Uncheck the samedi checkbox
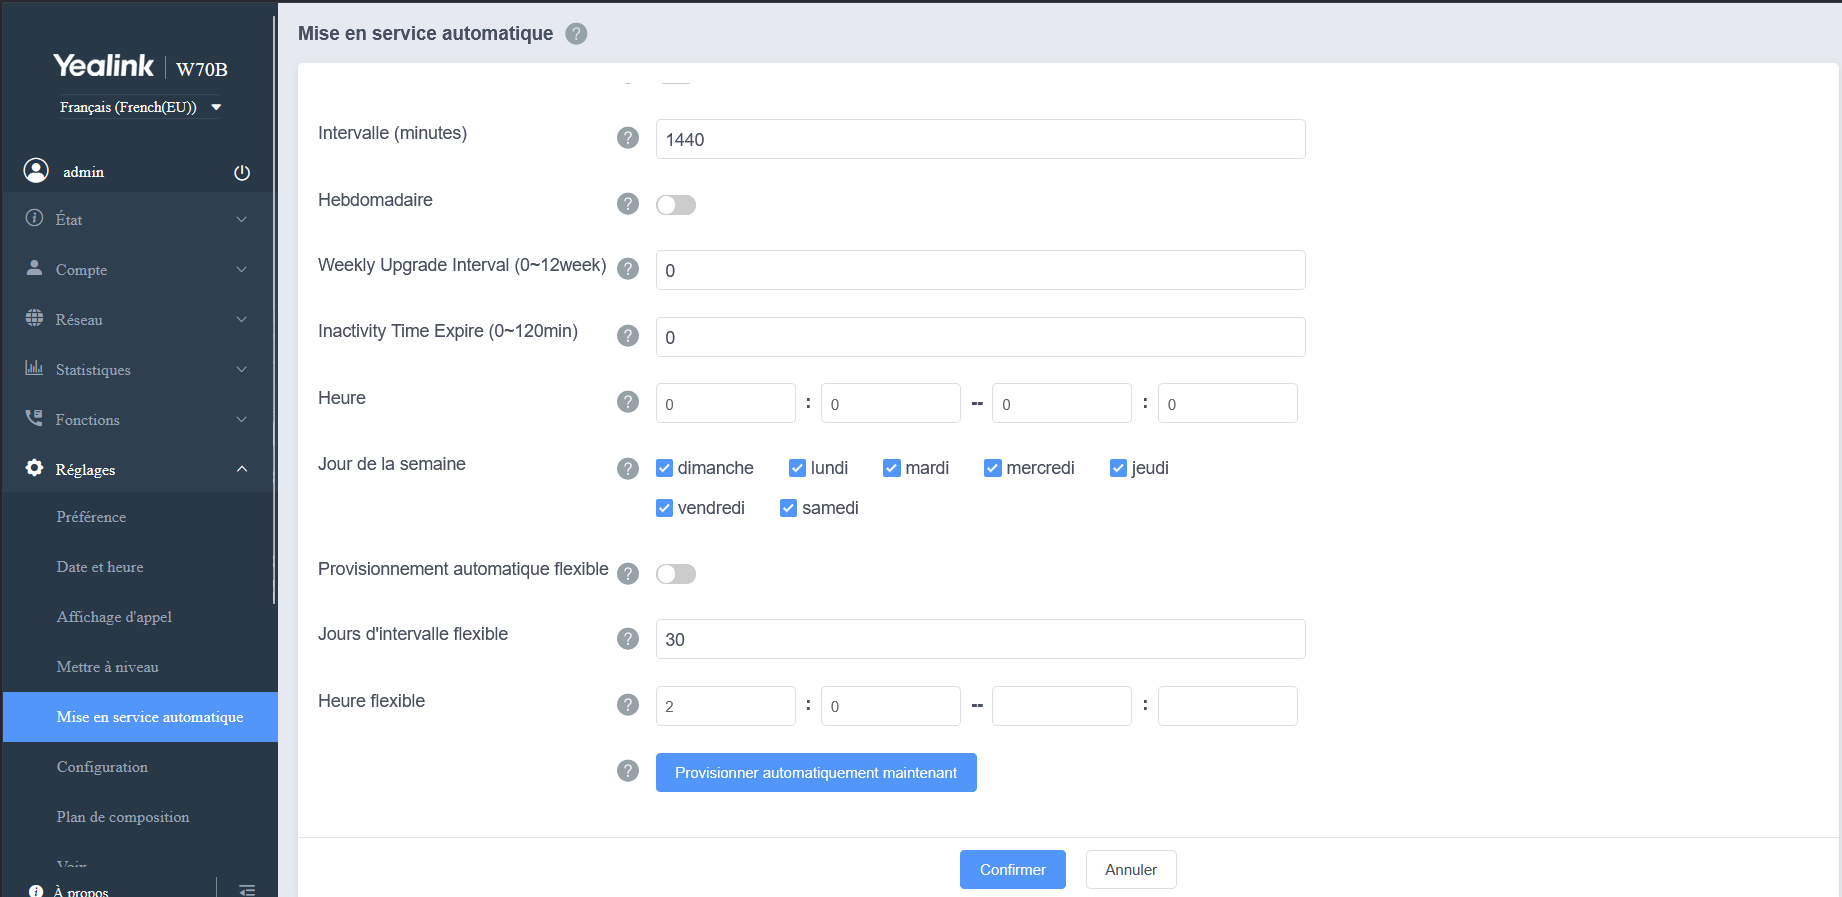This screenshot has width=1842, height=897. (x=789, y=508)
